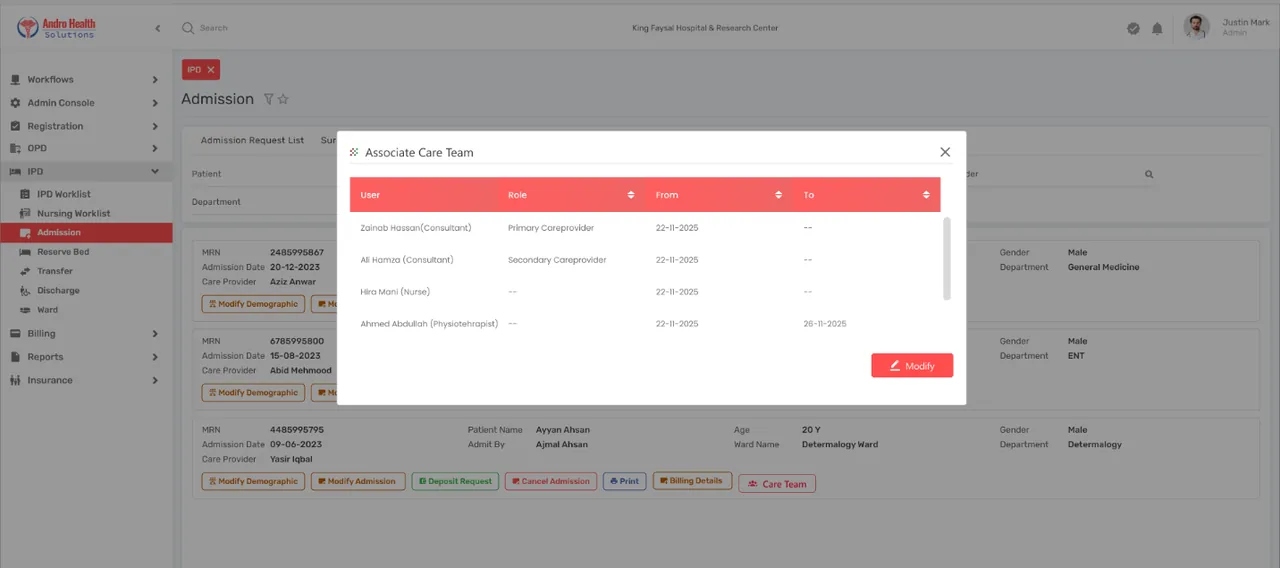
Task: Modify Demographic for MRN 6785995800
Action: coord(253,393)
